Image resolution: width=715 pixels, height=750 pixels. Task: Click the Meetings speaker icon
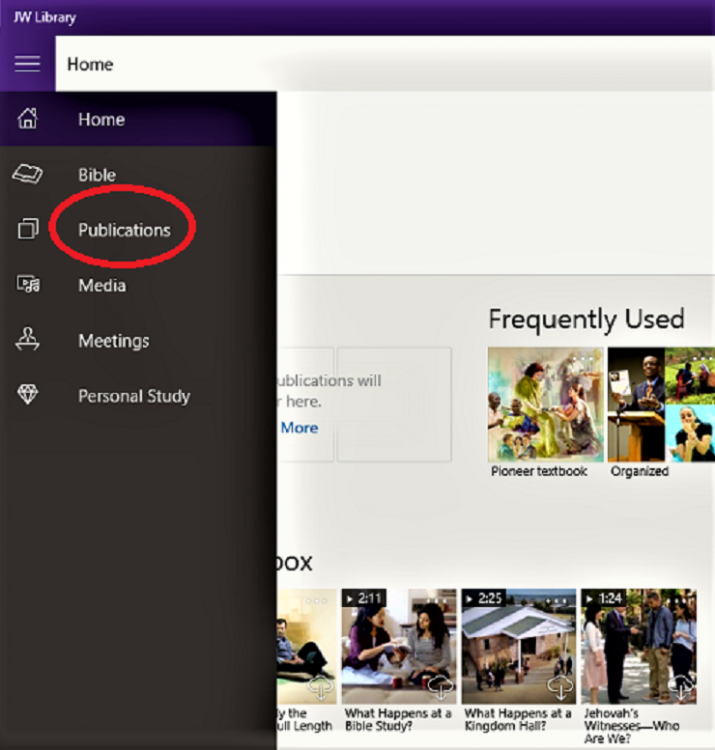tap(27, 339)
